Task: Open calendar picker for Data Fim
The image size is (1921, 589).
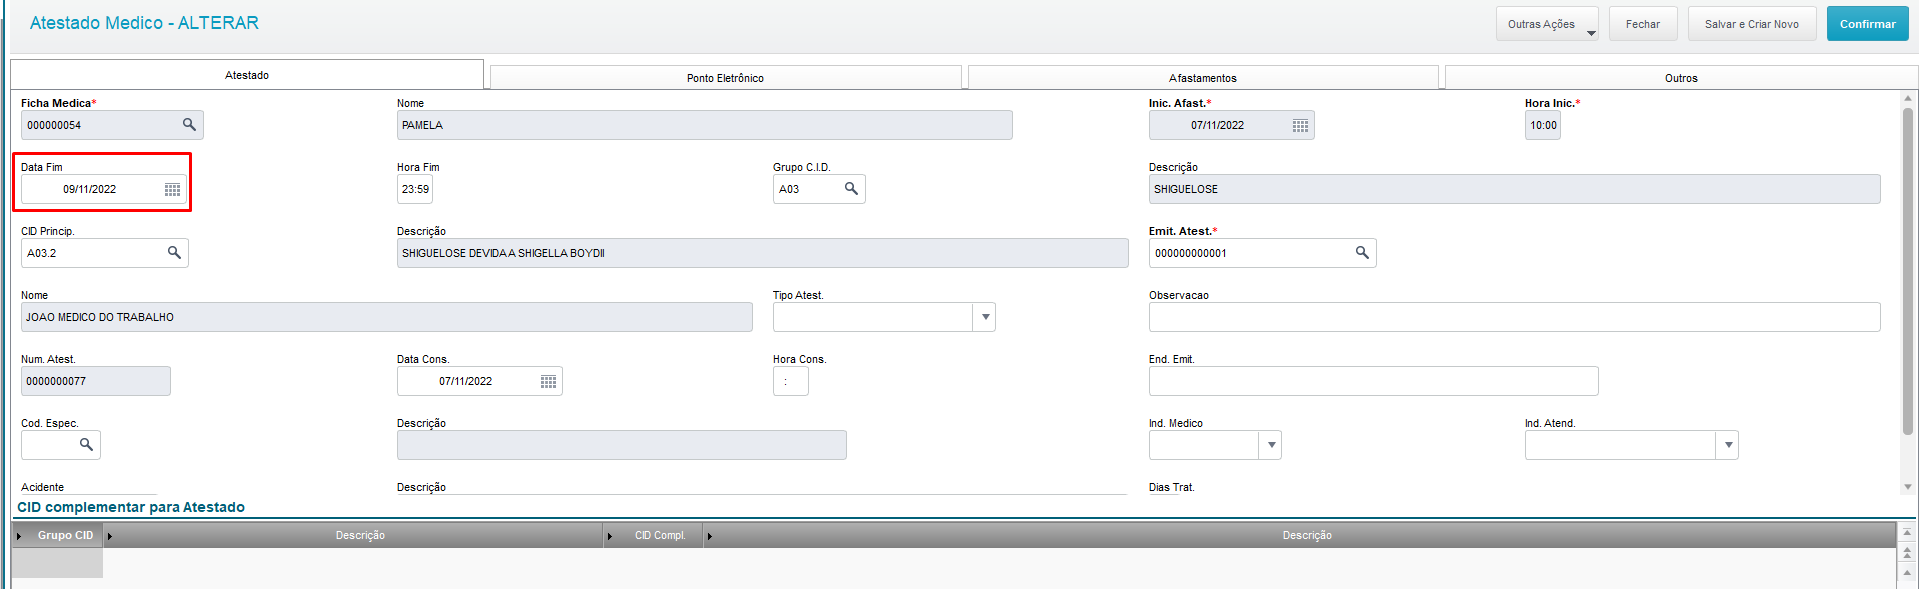Action: [172, 189]
